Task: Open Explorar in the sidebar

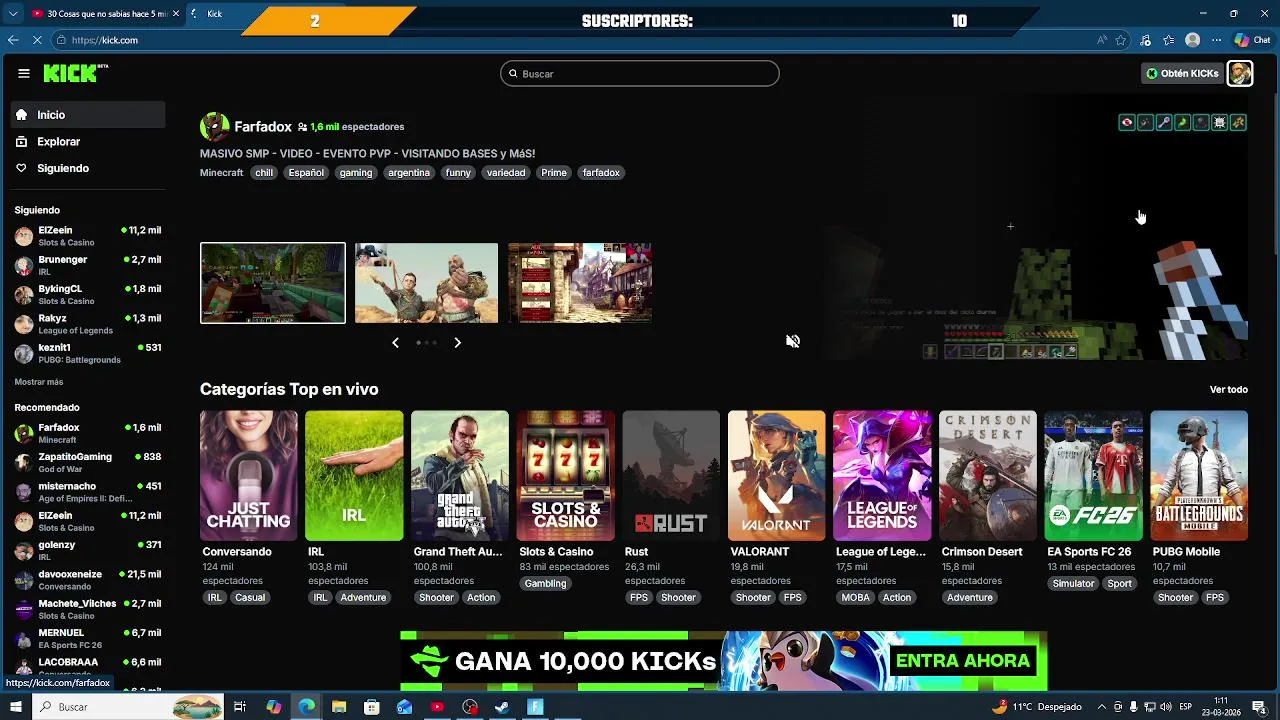Action: 88,142
